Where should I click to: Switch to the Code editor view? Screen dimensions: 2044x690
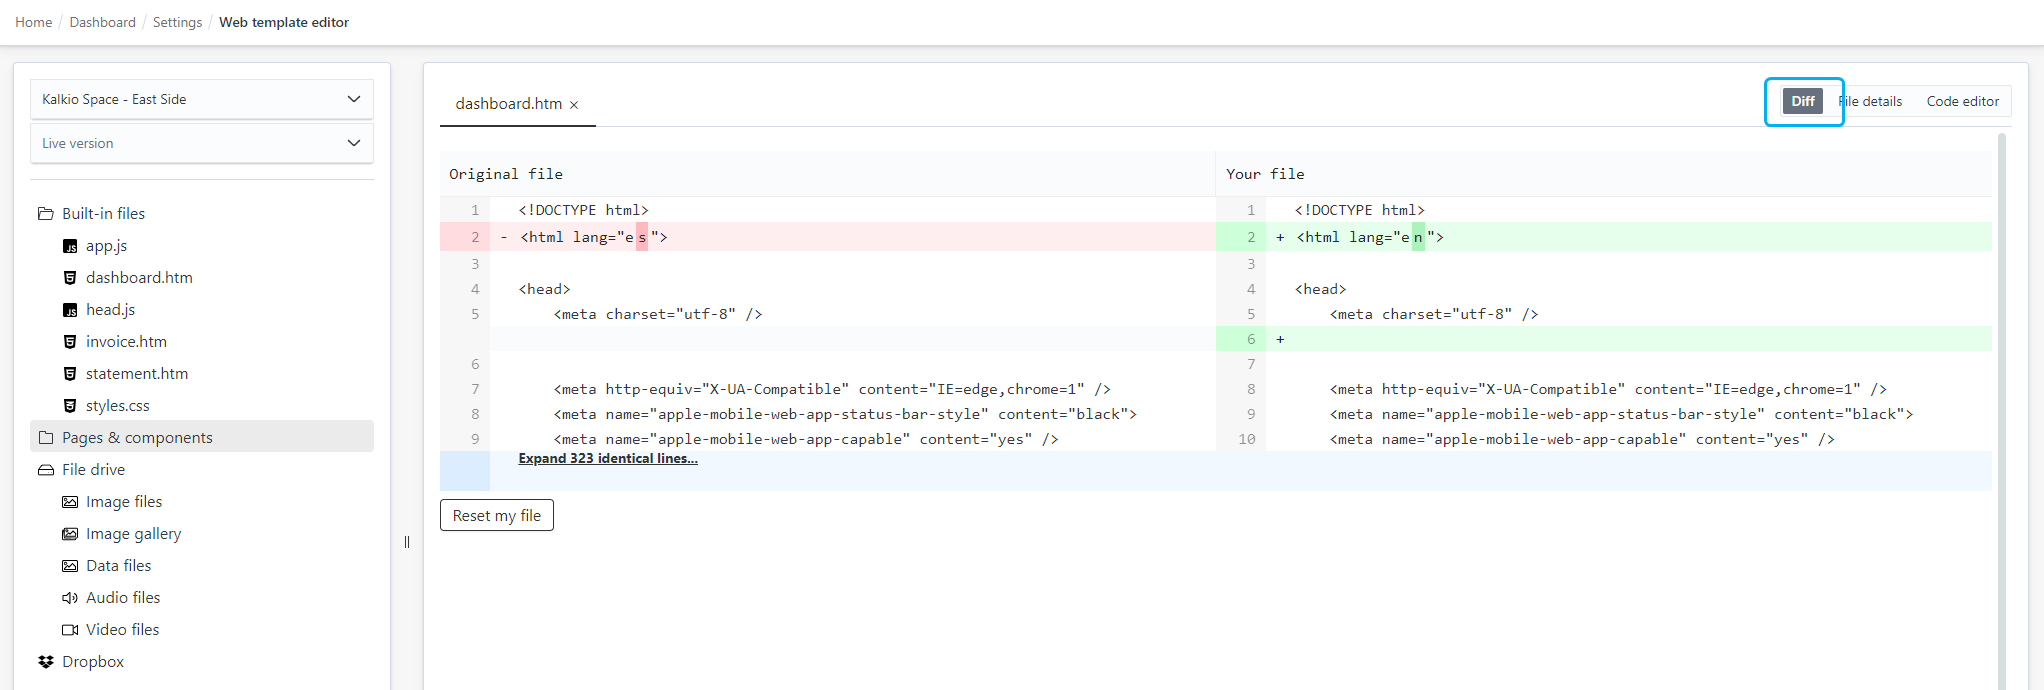click(1963, 101)
